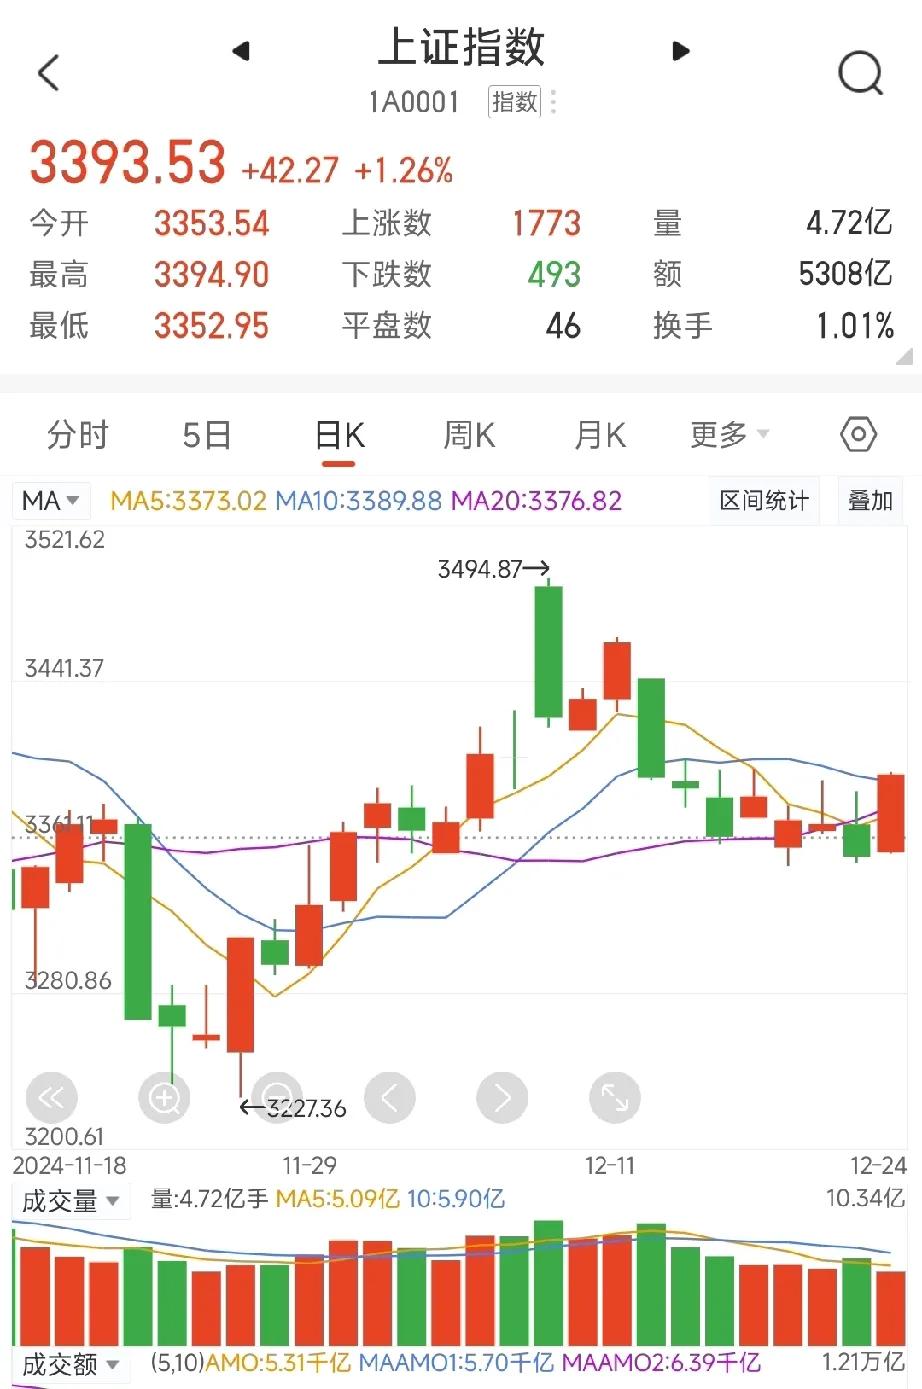The height and width of the screenshot is (1389, 922).
Task: Jump to earliest with double-left chart button
Action: tap(50, 1098)
